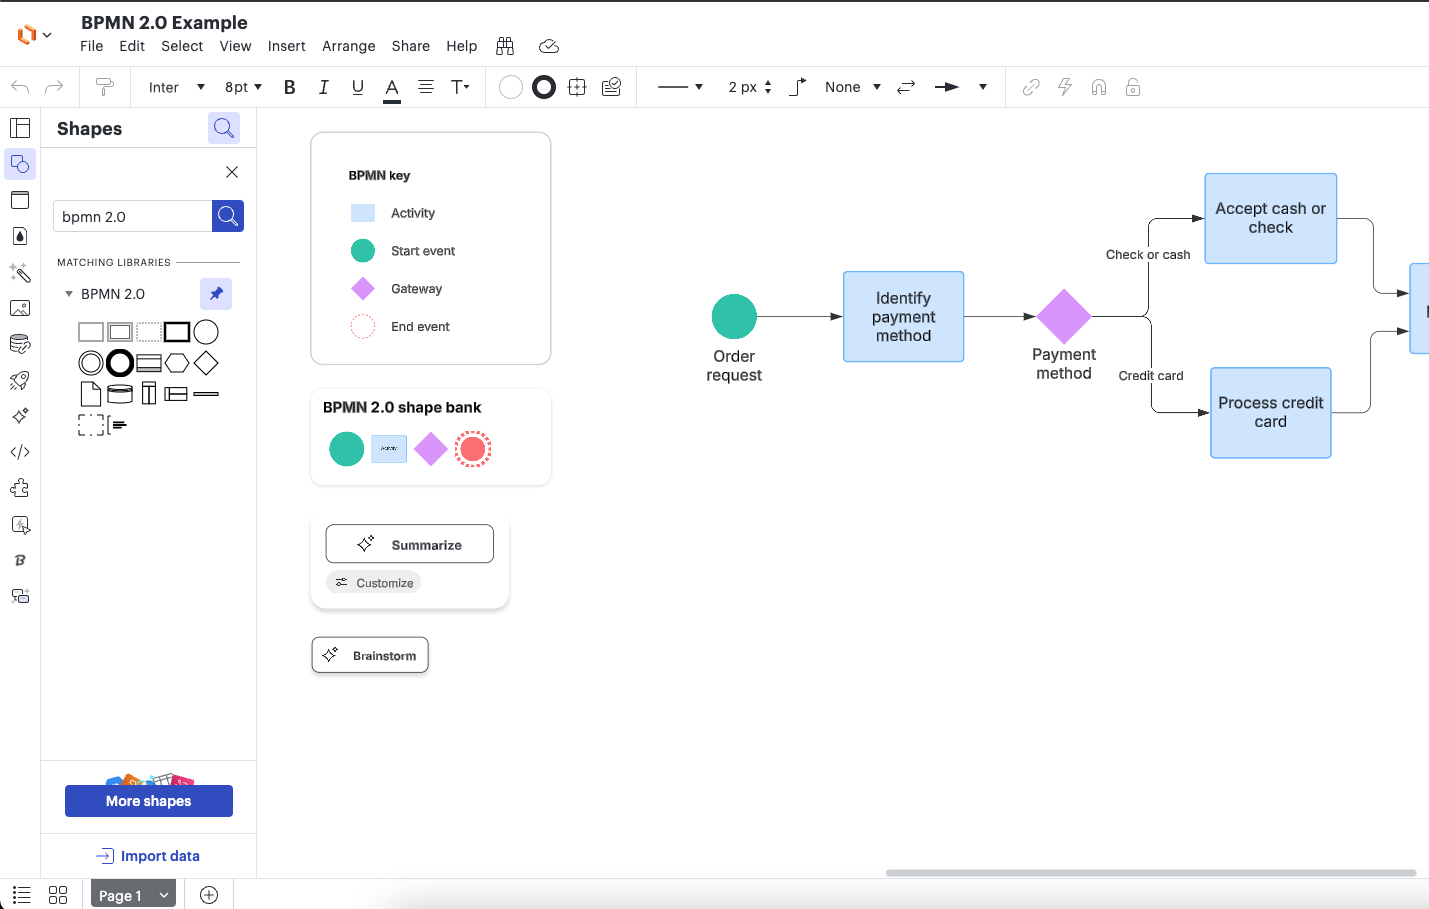Toggle italic text formatting
1429x909 pixels.
click(x=323, y=87)
